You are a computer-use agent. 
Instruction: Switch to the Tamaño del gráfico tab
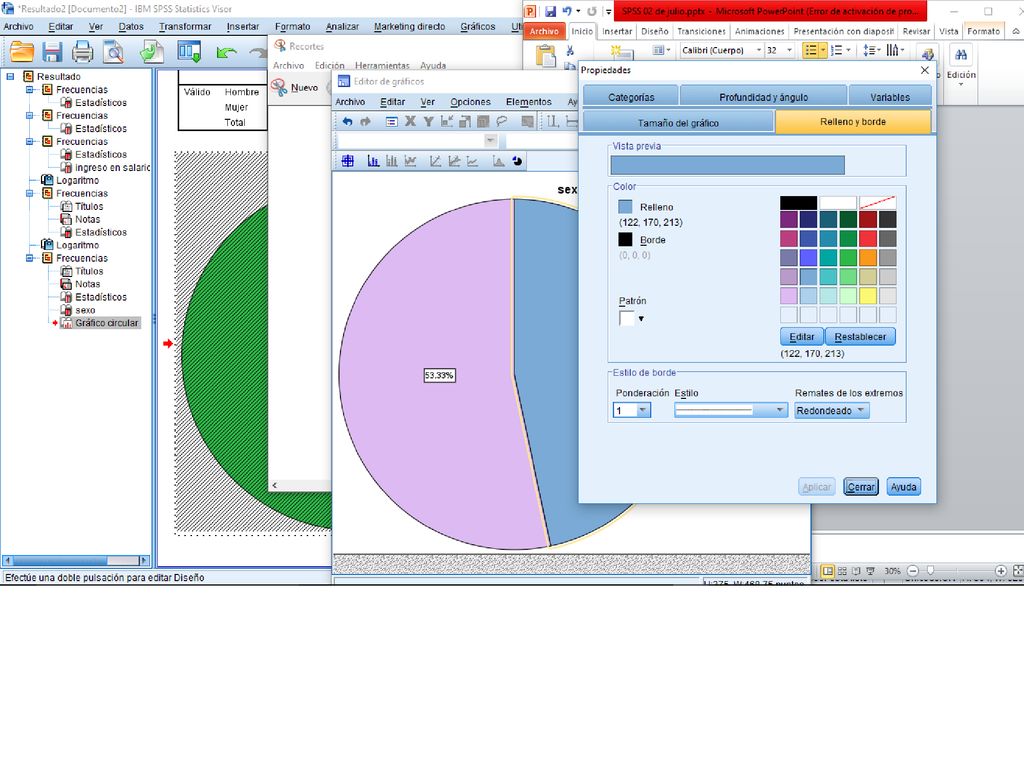coord(678,123)
